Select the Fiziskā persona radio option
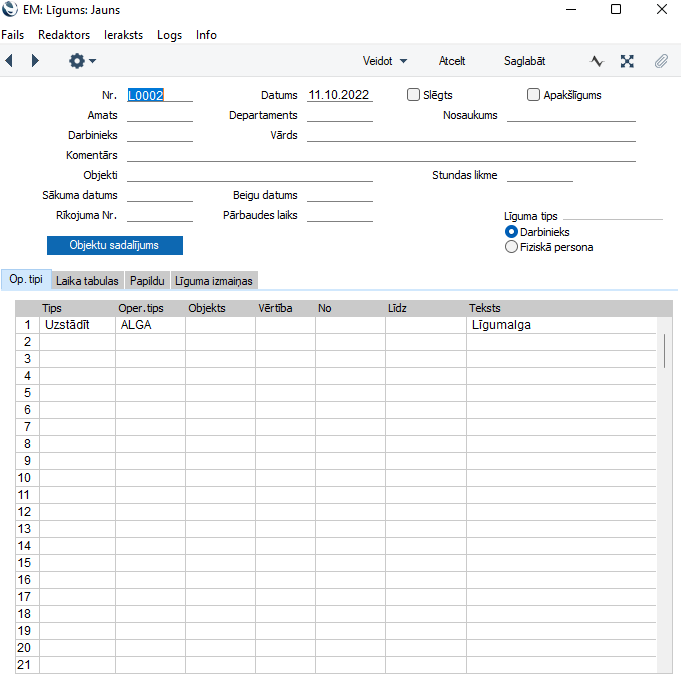 click(512, 247)
